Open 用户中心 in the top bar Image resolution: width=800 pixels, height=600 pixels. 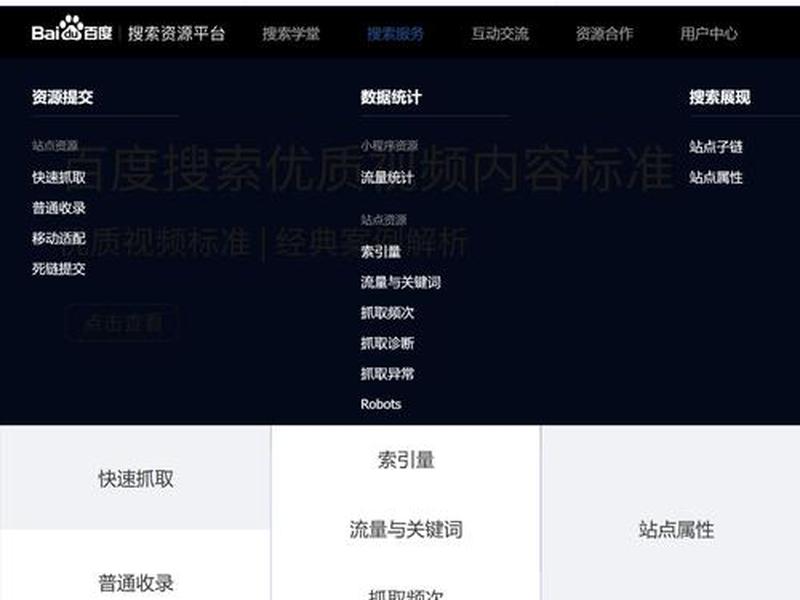pos(709,34)
